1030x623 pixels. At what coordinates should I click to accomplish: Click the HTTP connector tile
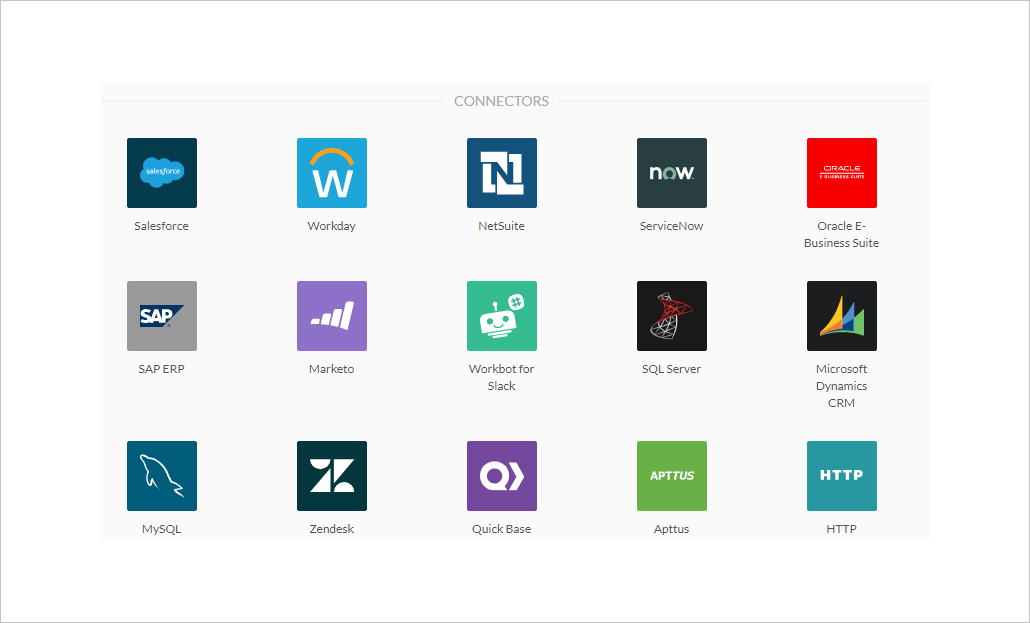pos(841,476)
